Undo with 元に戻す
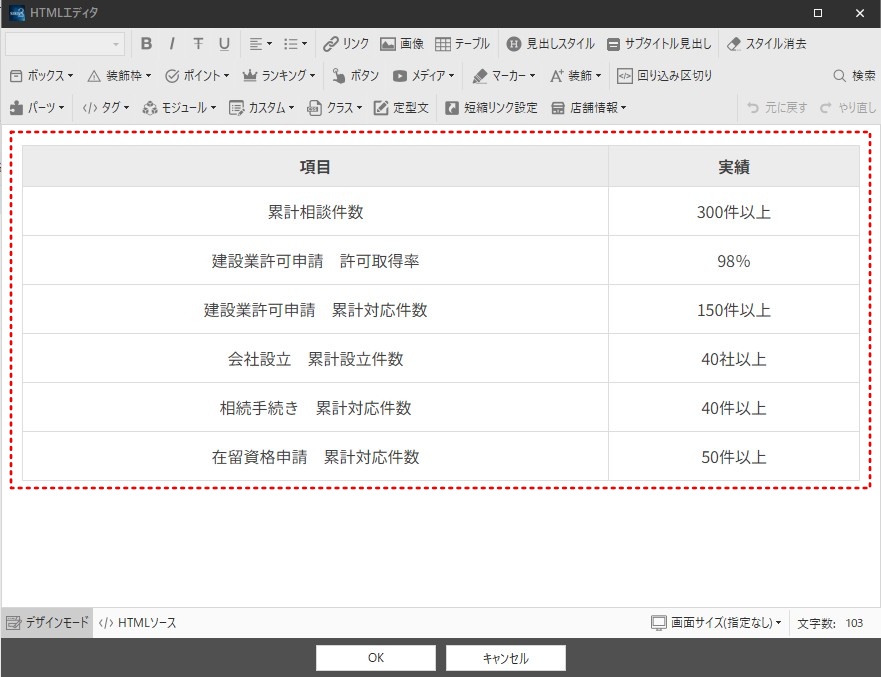This screenshot has height=677, width=881. 776,107
